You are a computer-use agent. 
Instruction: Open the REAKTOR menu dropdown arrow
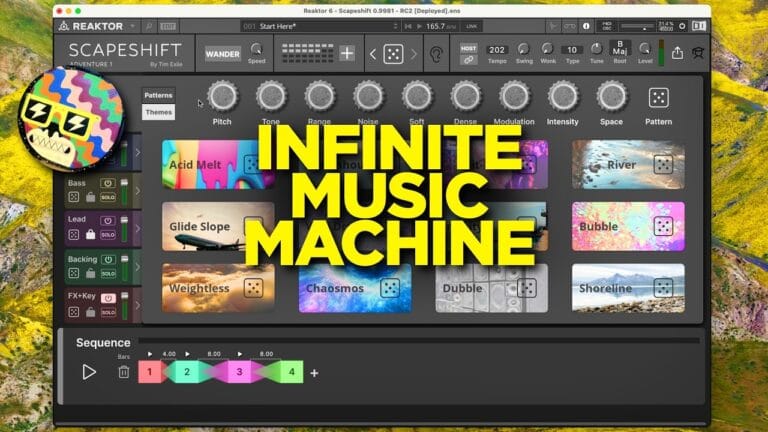coord(132,26)
